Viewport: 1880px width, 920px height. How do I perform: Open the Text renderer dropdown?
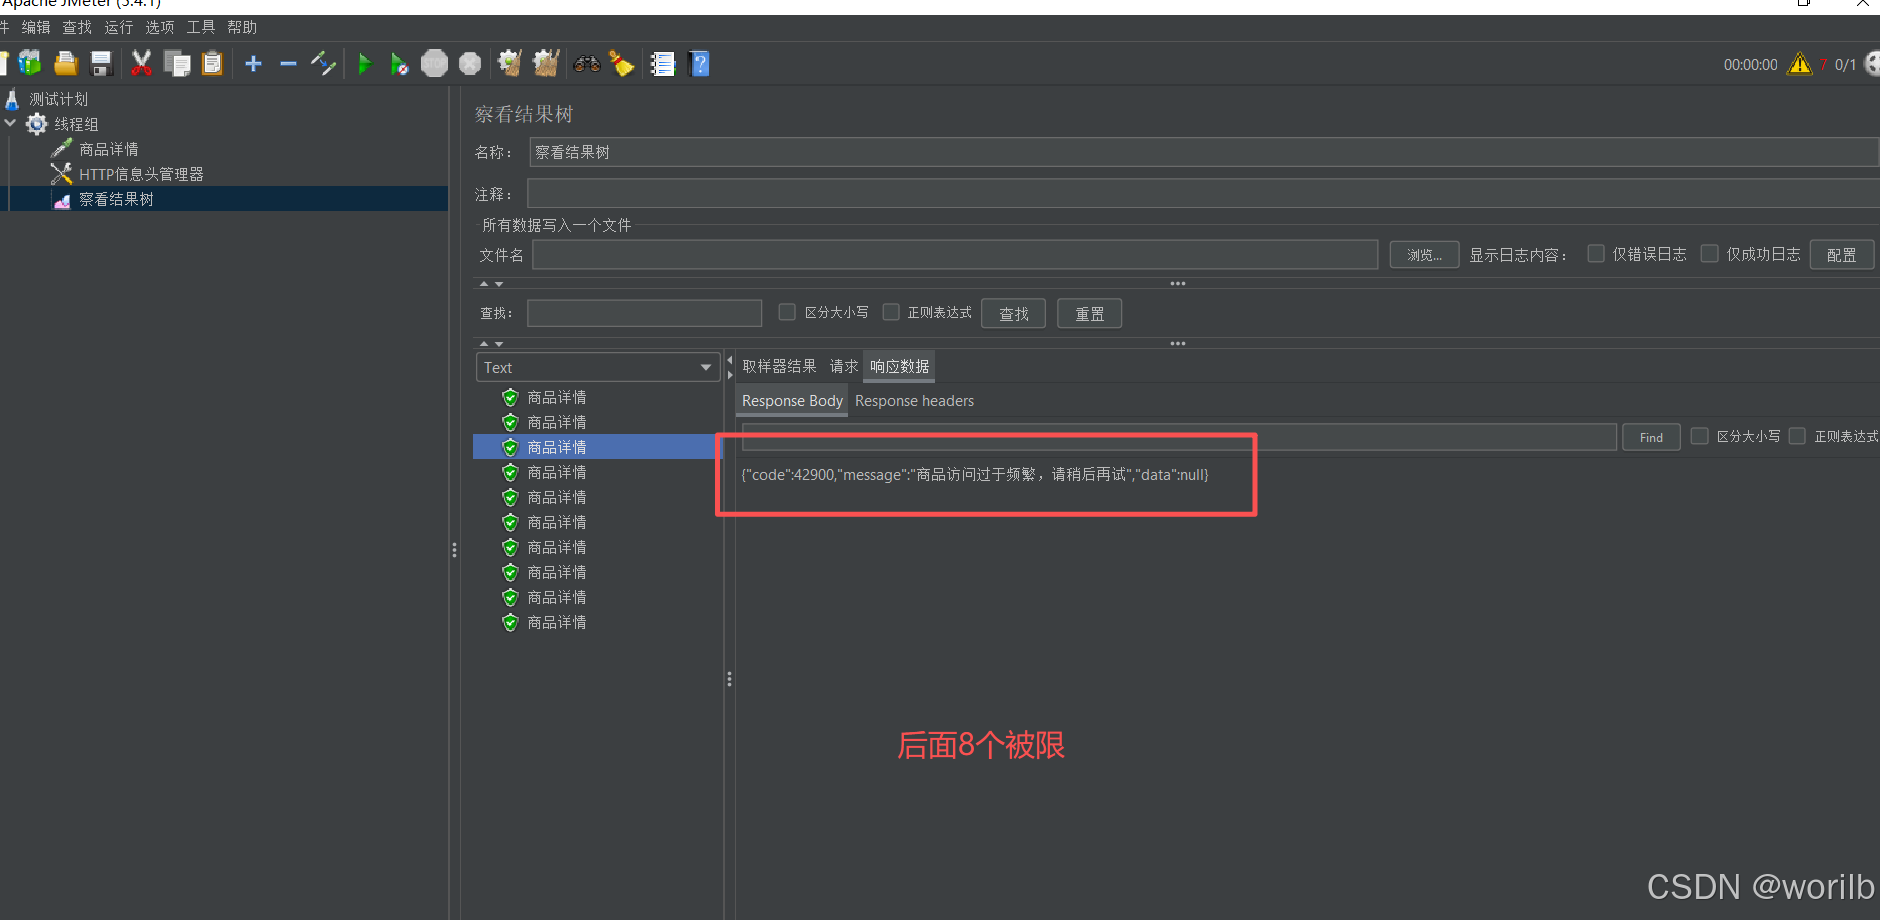pos(598,367)
